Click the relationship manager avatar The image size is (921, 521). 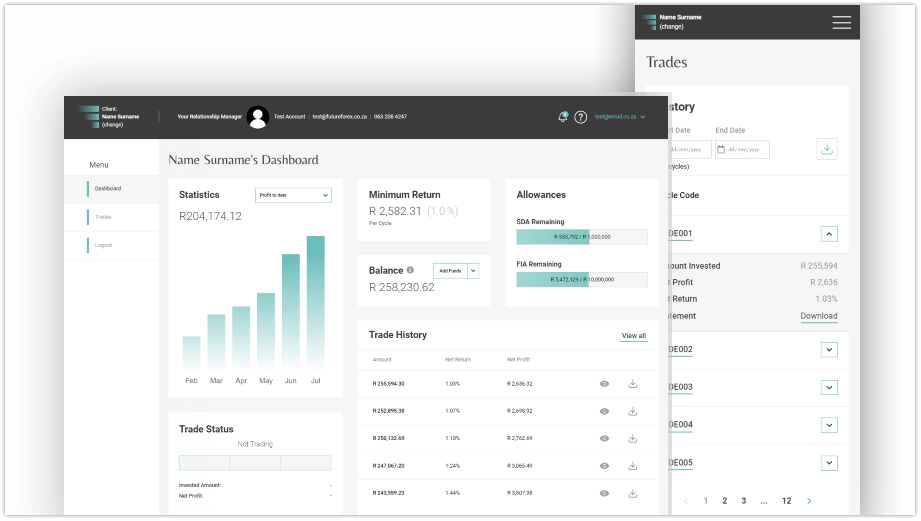click(x=258, y=117)
